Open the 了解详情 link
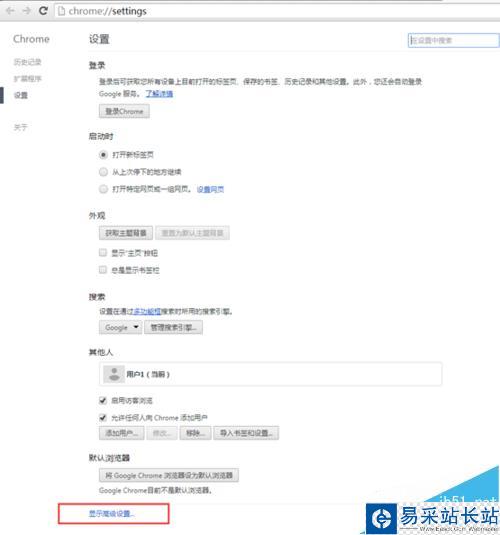Viewport: 500px width, 535px height. coord(159,93)
